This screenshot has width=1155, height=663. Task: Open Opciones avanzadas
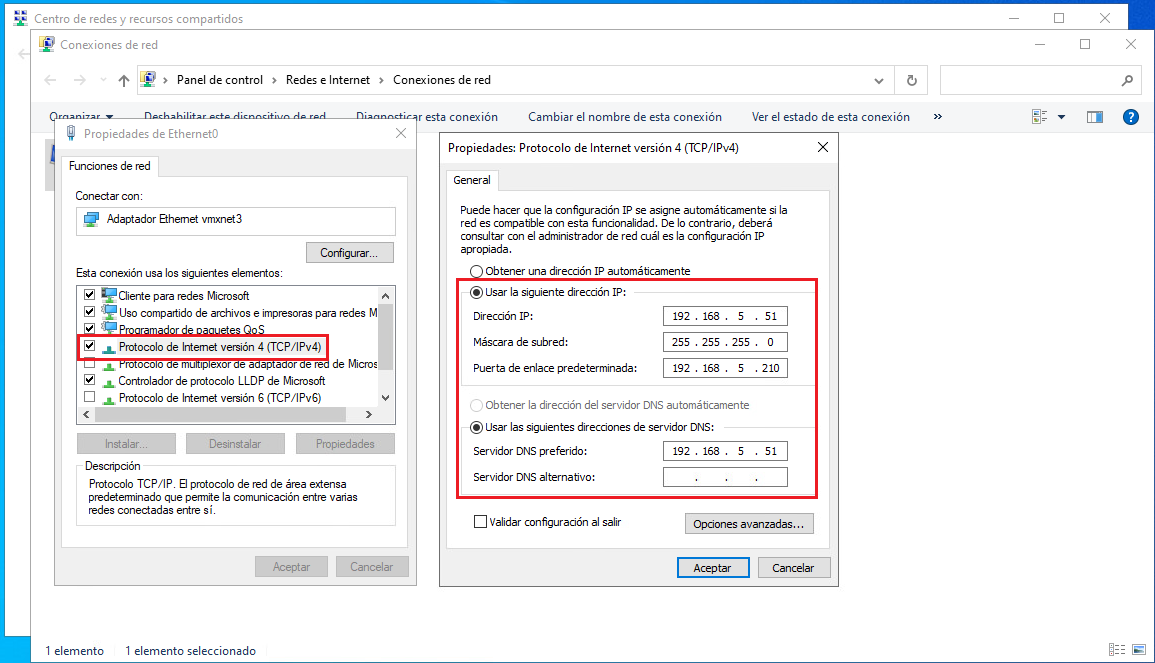749,523
